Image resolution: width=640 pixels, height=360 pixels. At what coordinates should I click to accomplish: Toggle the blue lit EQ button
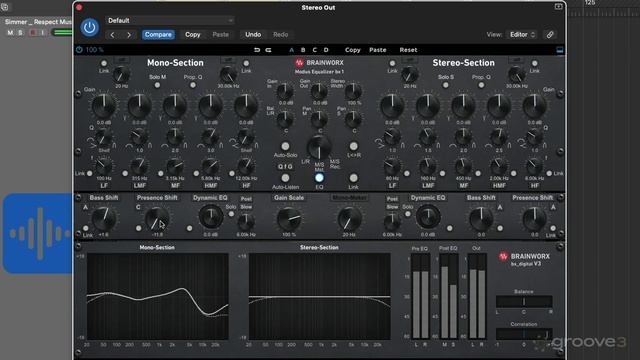pyautogui.click(x=319, y=178)
